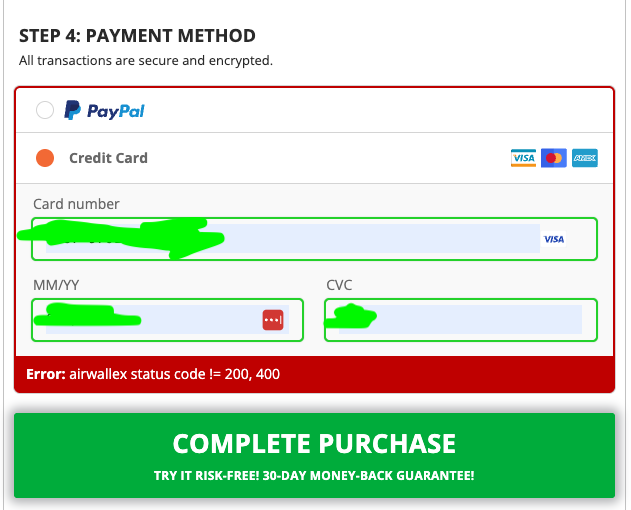Click the Complete Purchase button

tap(314, 455)
